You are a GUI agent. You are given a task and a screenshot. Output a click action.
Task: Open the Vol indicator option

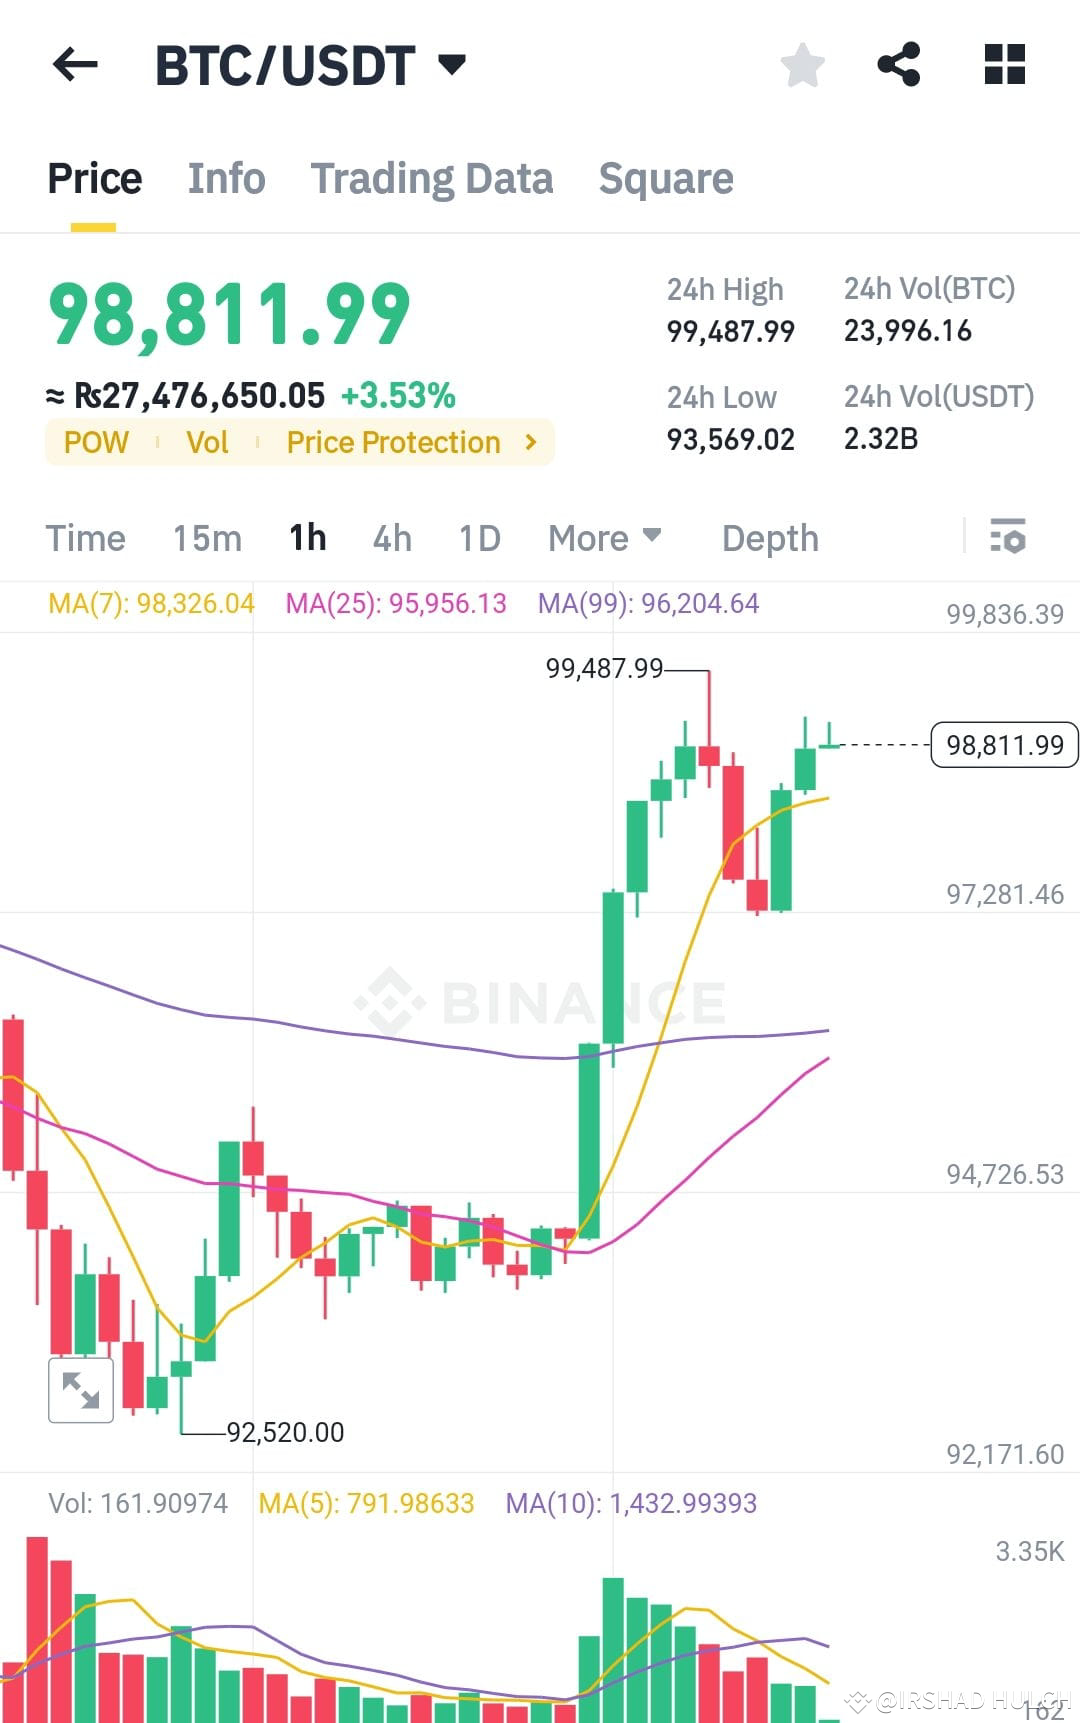207,442
